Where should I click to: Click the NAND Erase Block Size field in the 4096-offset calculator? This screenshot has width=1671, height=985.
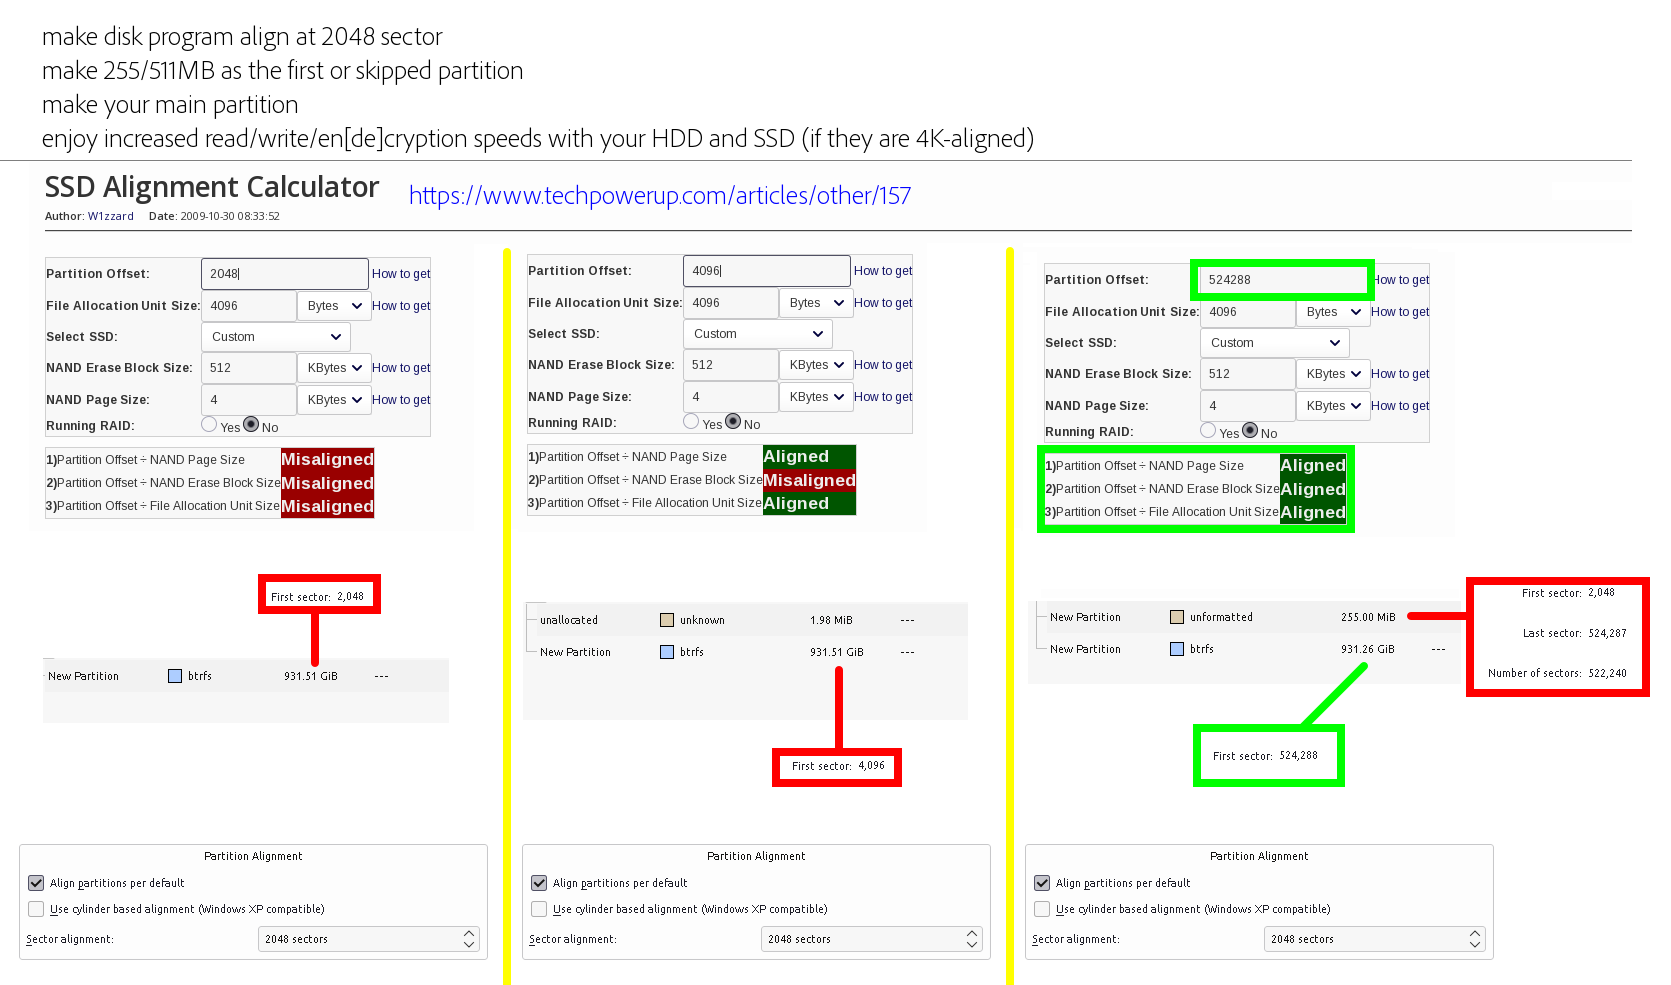click(731, 365)
